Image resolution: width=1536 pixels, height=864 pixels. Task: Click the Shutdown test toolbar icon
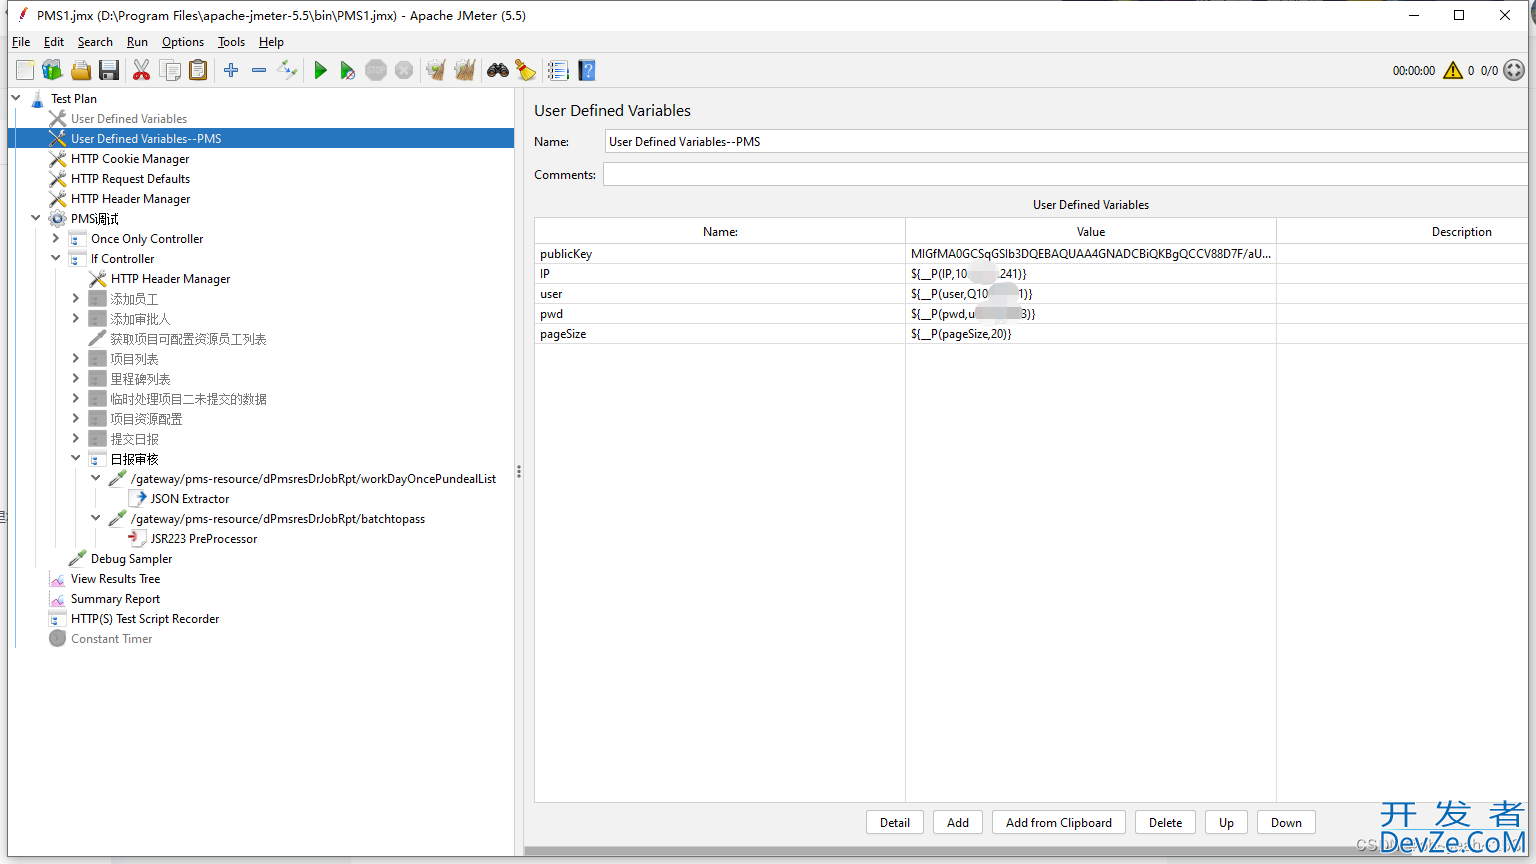pyautogui.click(x=404, y=70)
